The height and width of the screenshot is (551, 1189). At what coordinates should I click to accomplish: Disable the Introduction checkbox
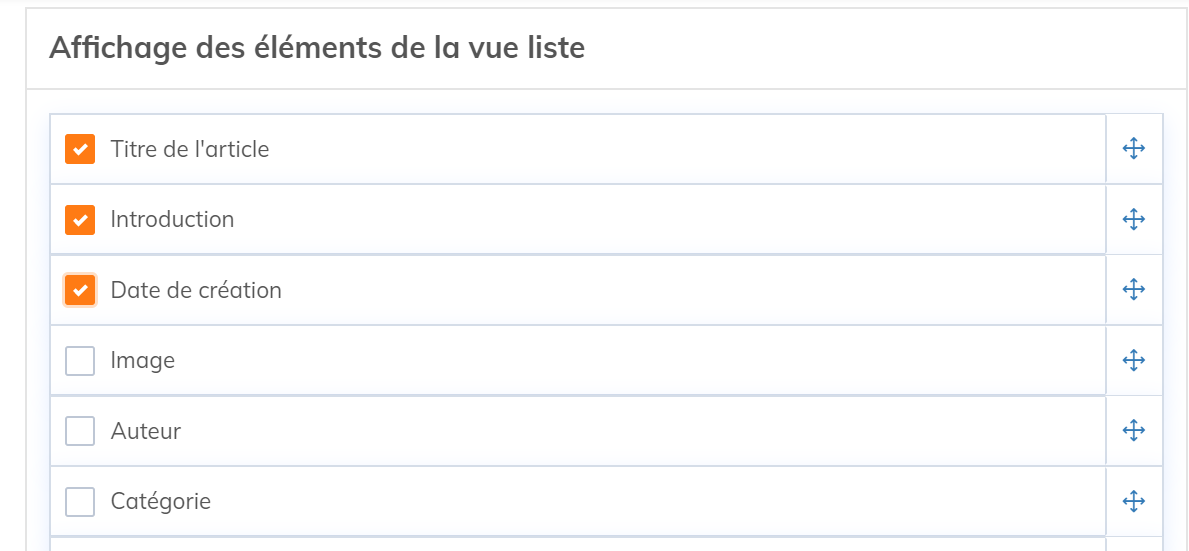point(80,219)
